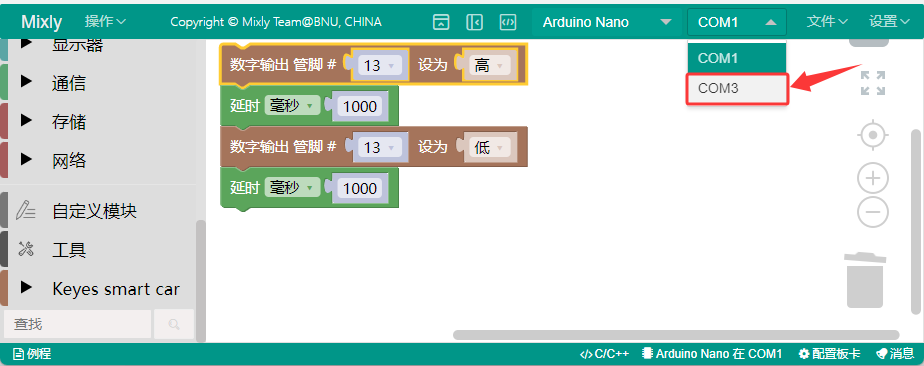Select COM3 in port list
Image resolution: width=924 pixels, height=366 pixels.
[737, 89]
